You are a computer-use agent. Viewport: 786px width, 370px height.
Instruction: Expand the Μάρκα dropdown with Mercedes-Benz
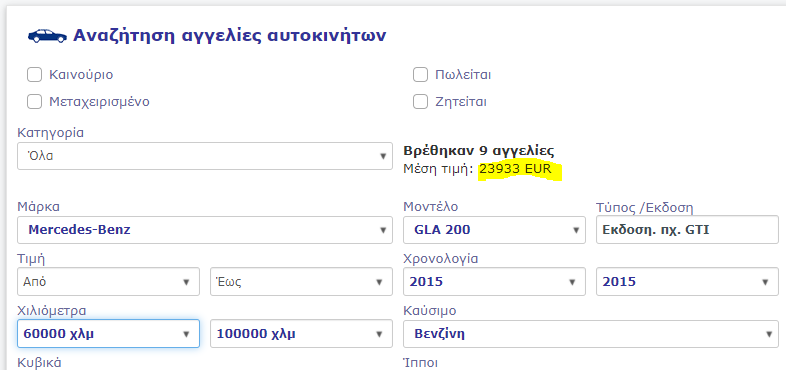[x=205, y=230]
